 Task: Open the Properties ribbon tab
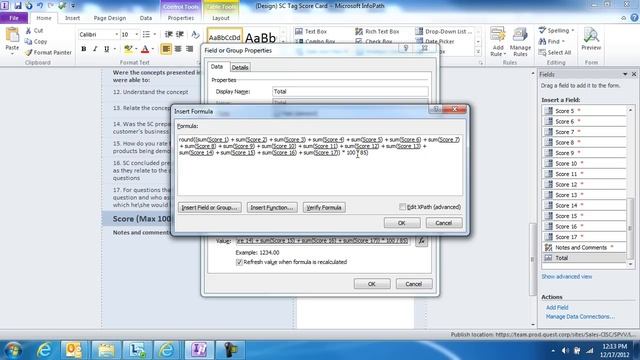point(181,18)
